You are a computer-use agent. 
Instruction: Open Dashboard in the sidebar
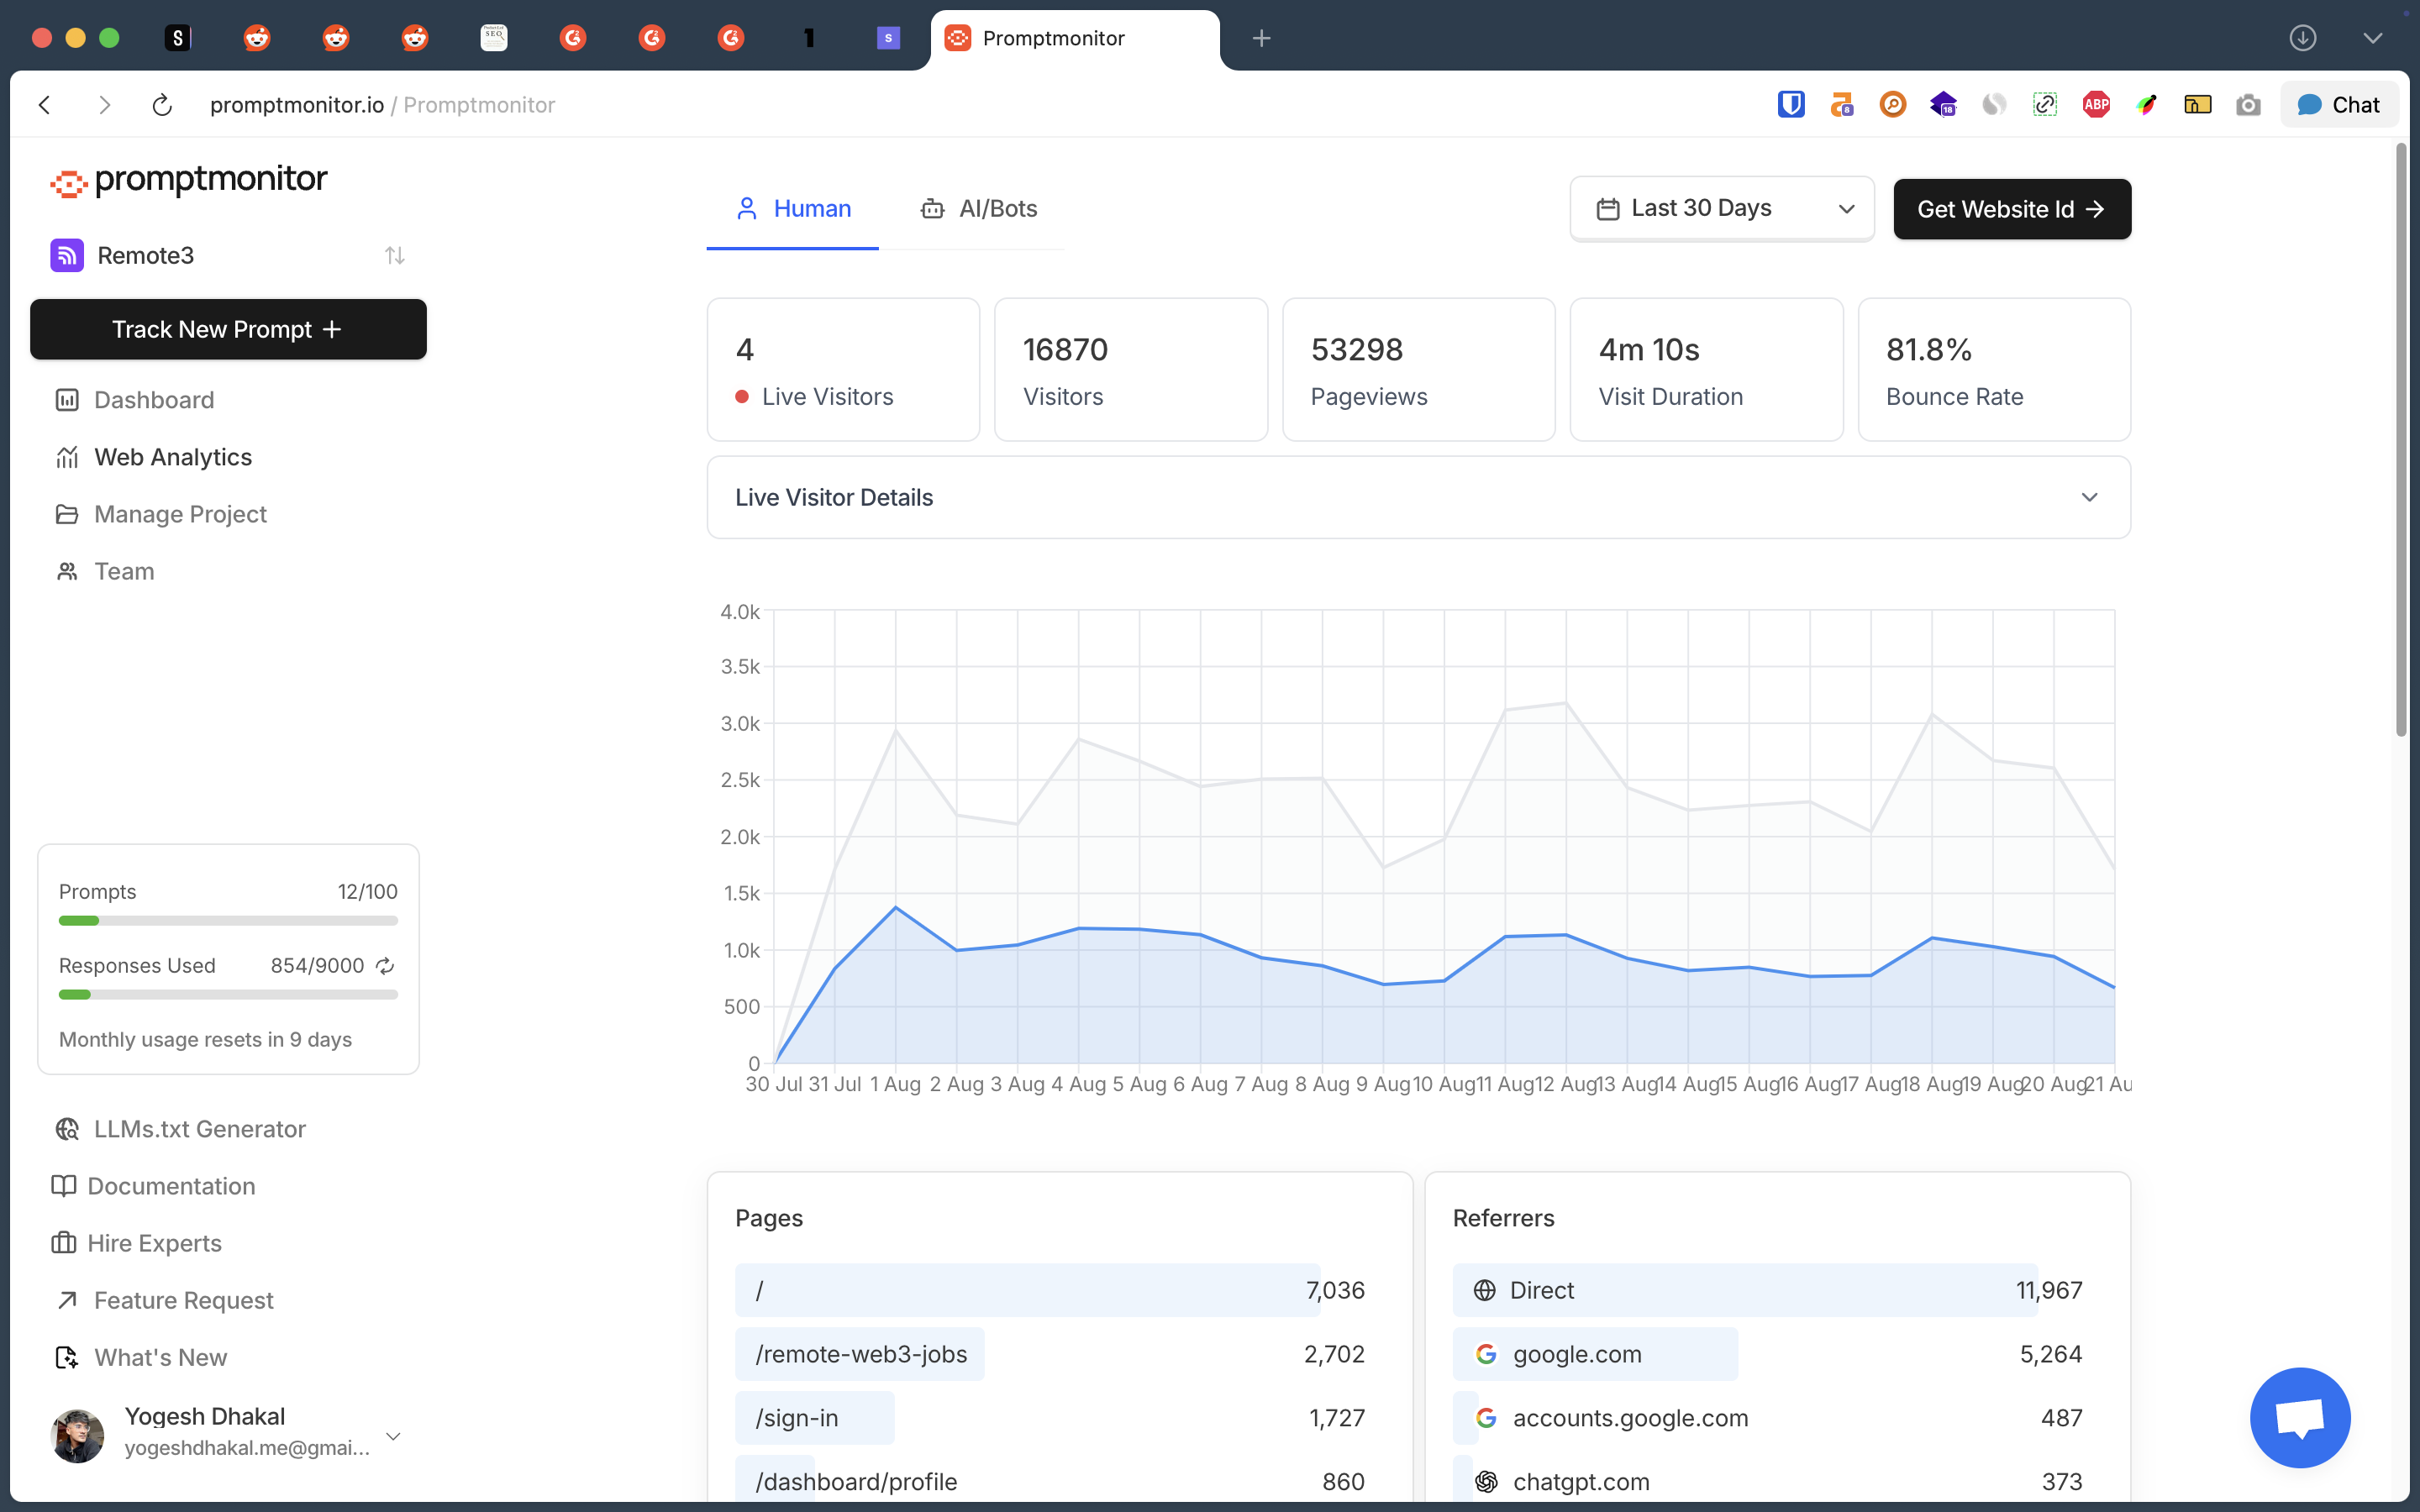154,400
